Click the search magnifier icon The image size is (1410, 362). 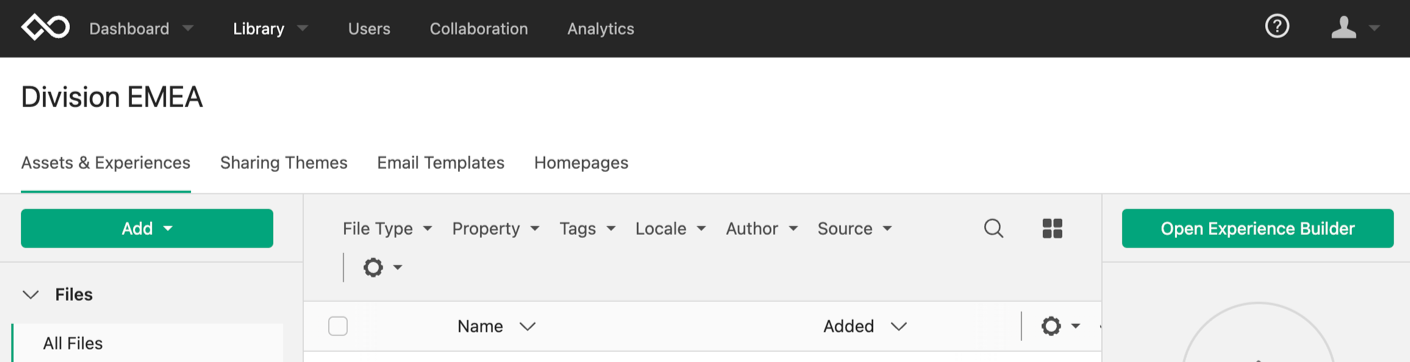993,228
